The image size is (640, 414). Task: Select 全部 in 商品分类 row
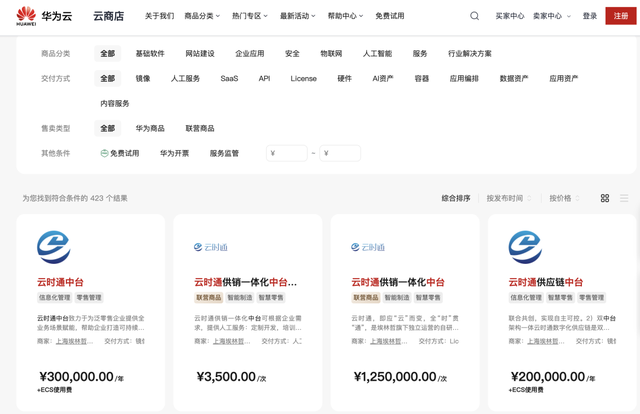coord(108,53)
